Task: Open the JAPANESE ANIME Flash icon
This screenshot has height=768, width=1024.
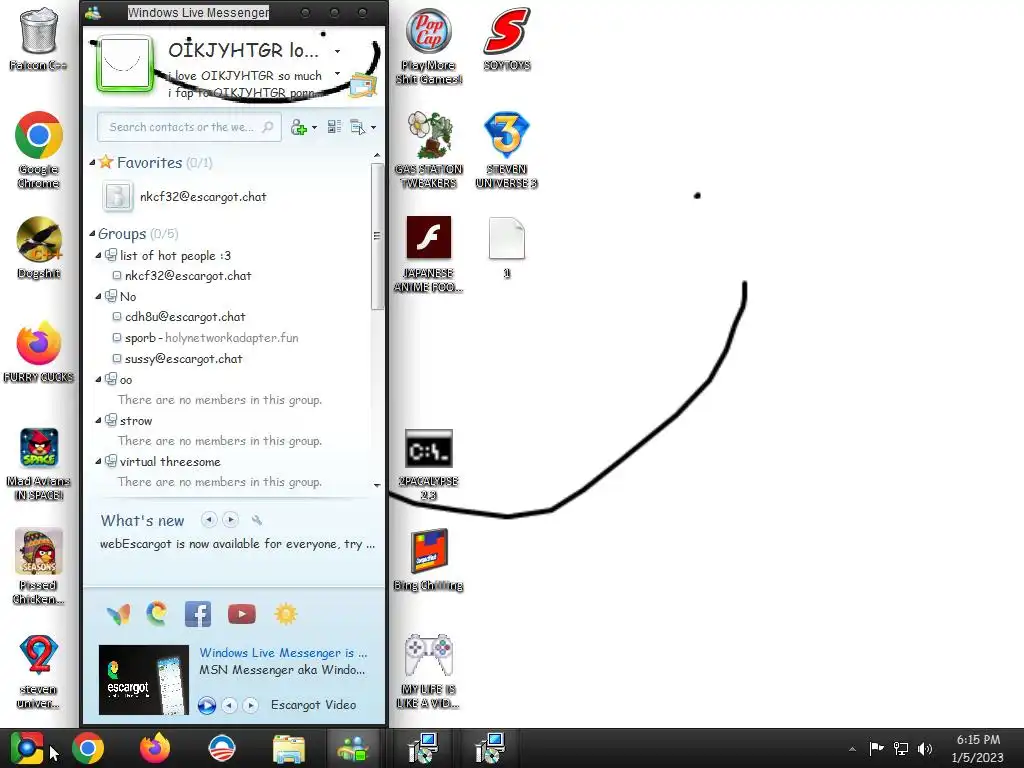Action: click(428, 254)
